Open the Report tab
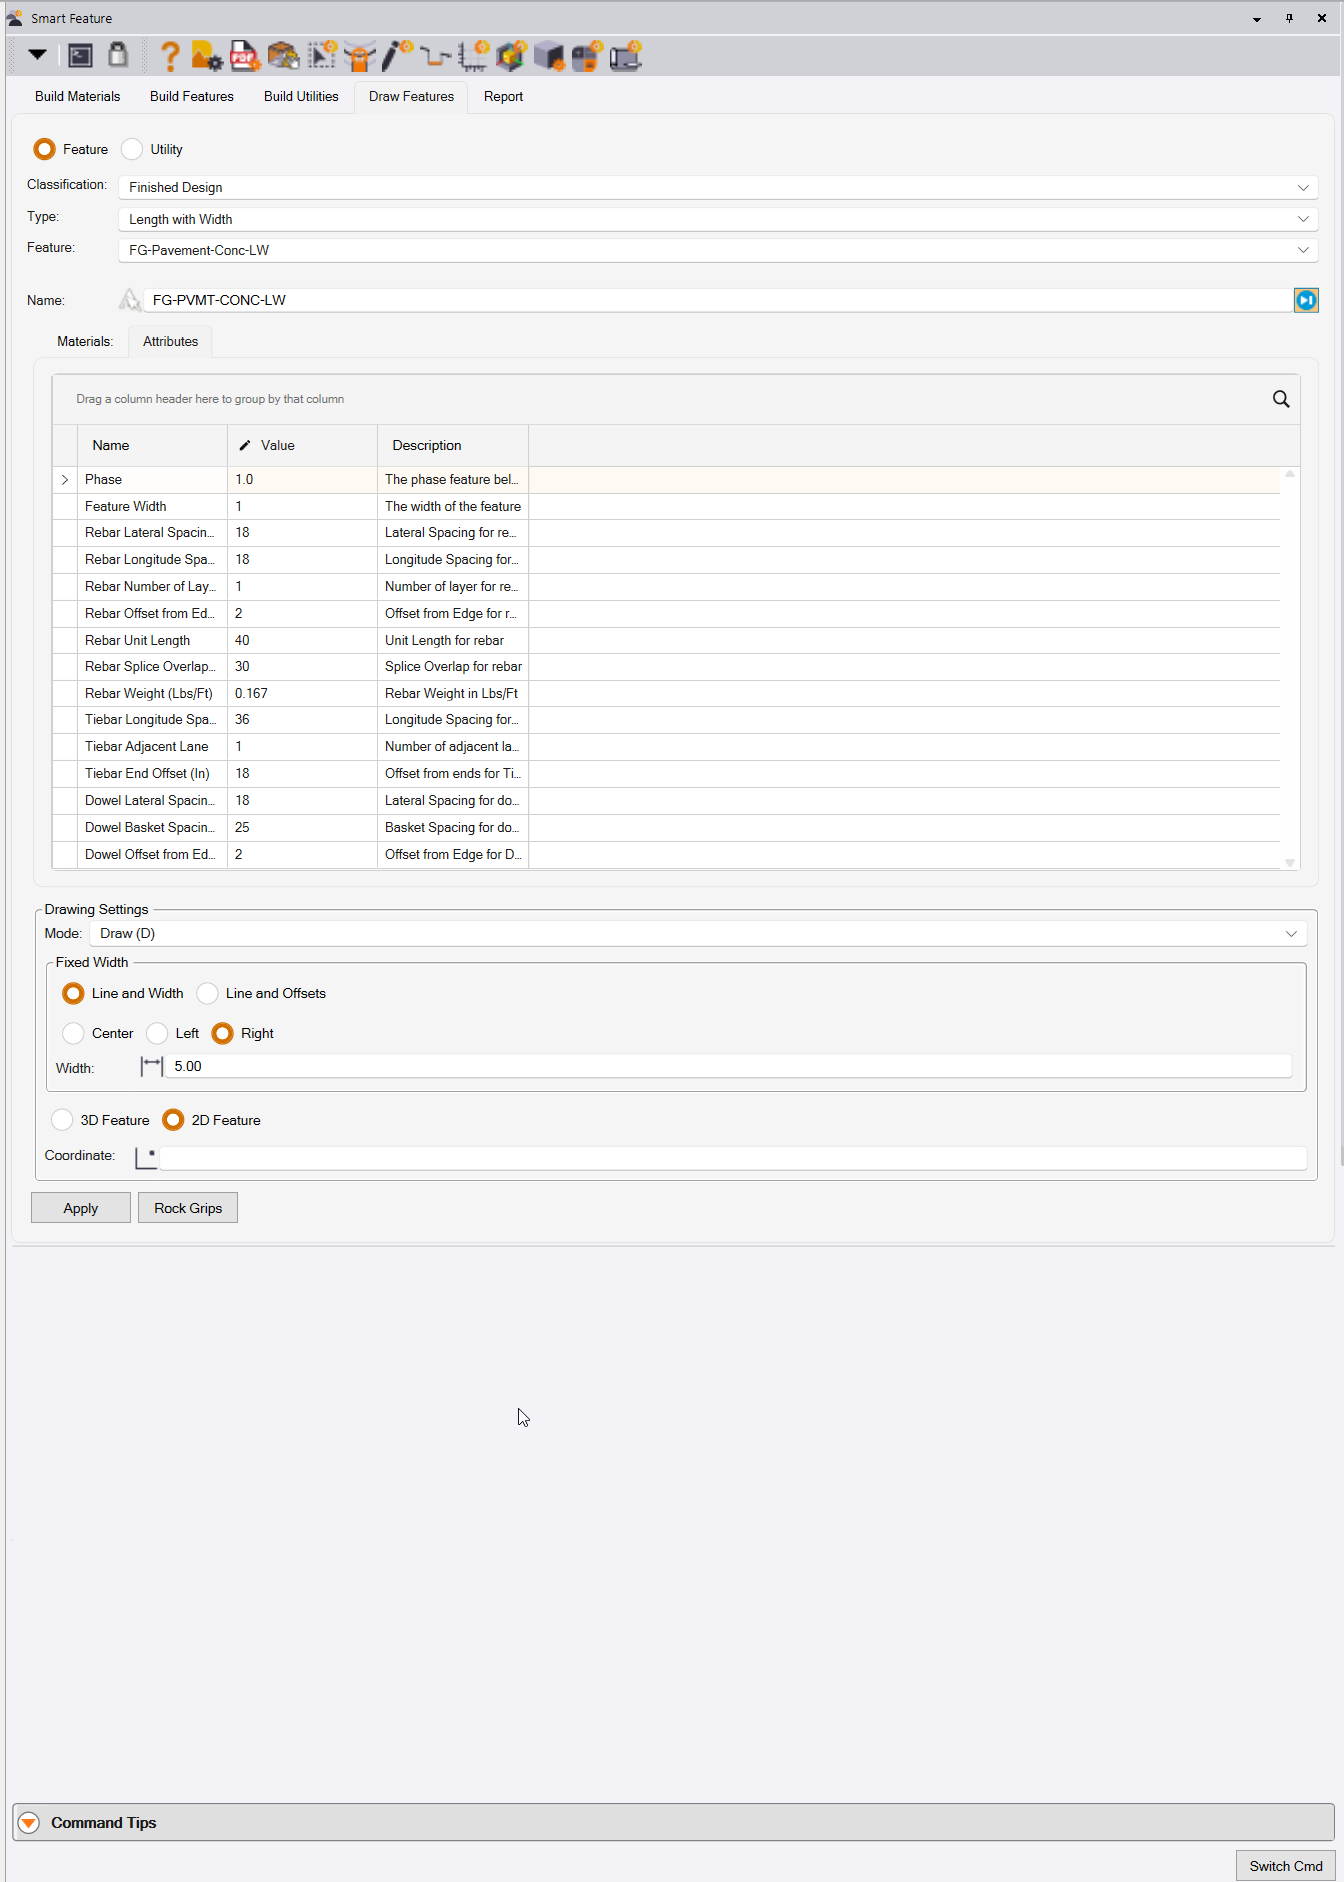 pos(503,96)
